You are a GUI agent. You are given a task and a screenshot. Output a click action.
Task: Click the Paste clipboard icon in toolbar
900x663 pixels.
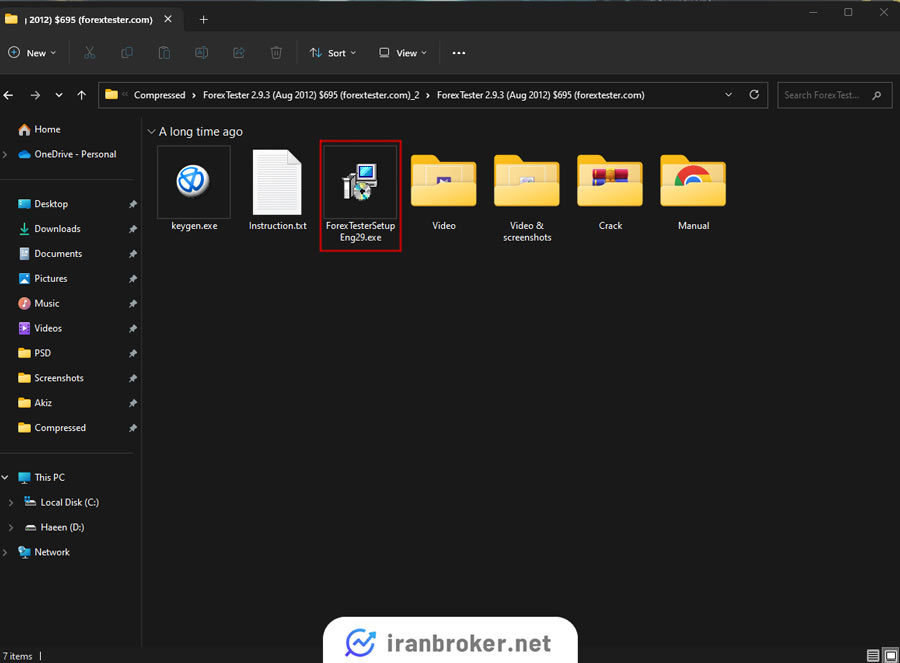click(164, 53)
